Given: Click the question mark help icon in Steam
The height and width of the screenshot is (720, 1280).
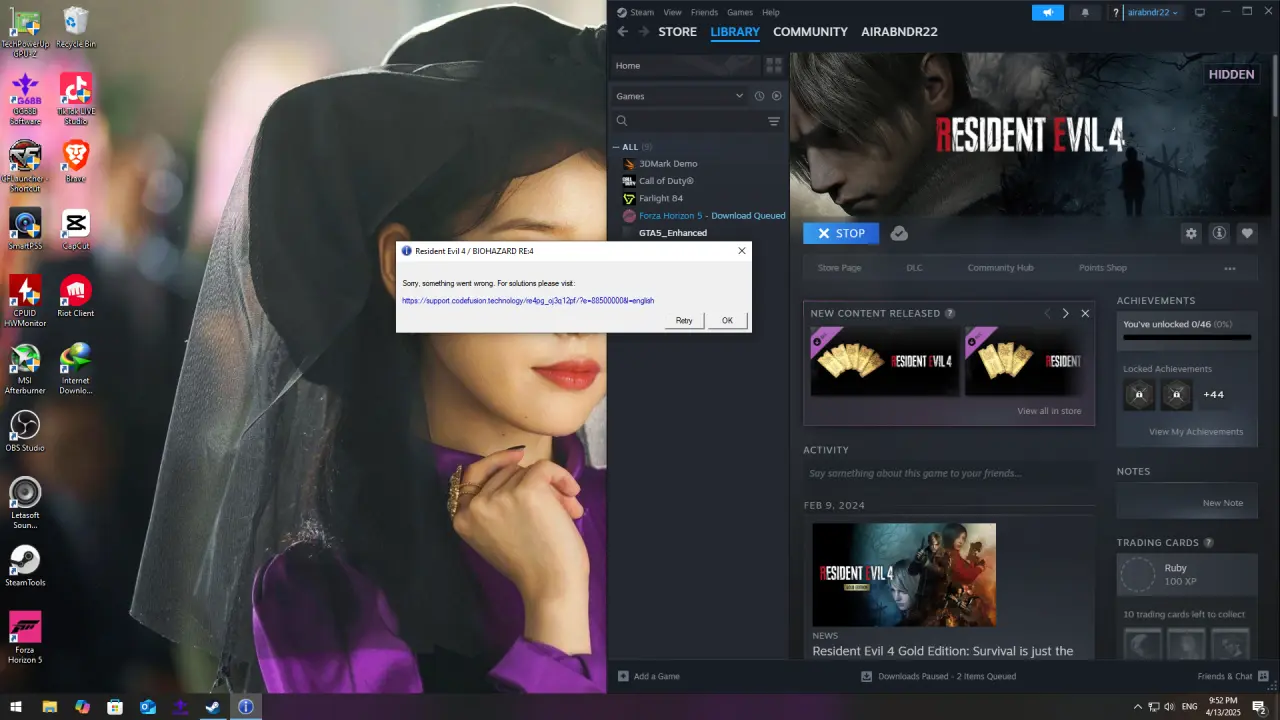Looking at the screenshot, I should point(1116,12).
